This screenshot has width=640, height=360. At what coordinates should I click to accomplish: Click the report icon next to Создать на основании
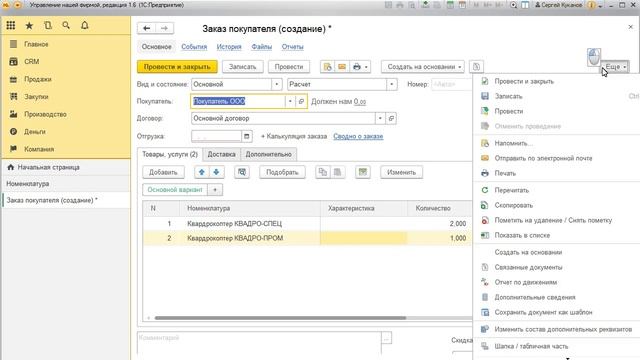click(x=476, y=67)
